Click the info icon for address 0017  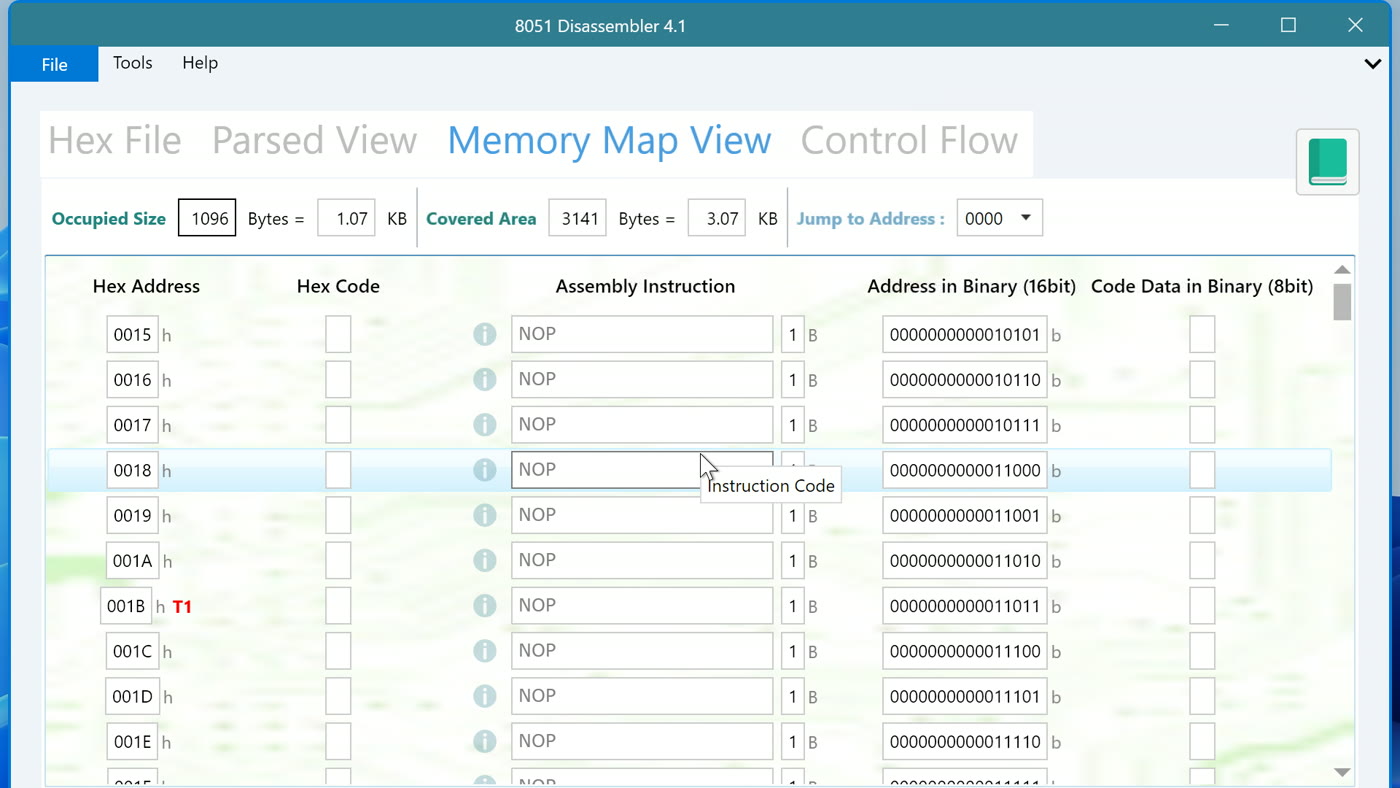pos(485,425)
